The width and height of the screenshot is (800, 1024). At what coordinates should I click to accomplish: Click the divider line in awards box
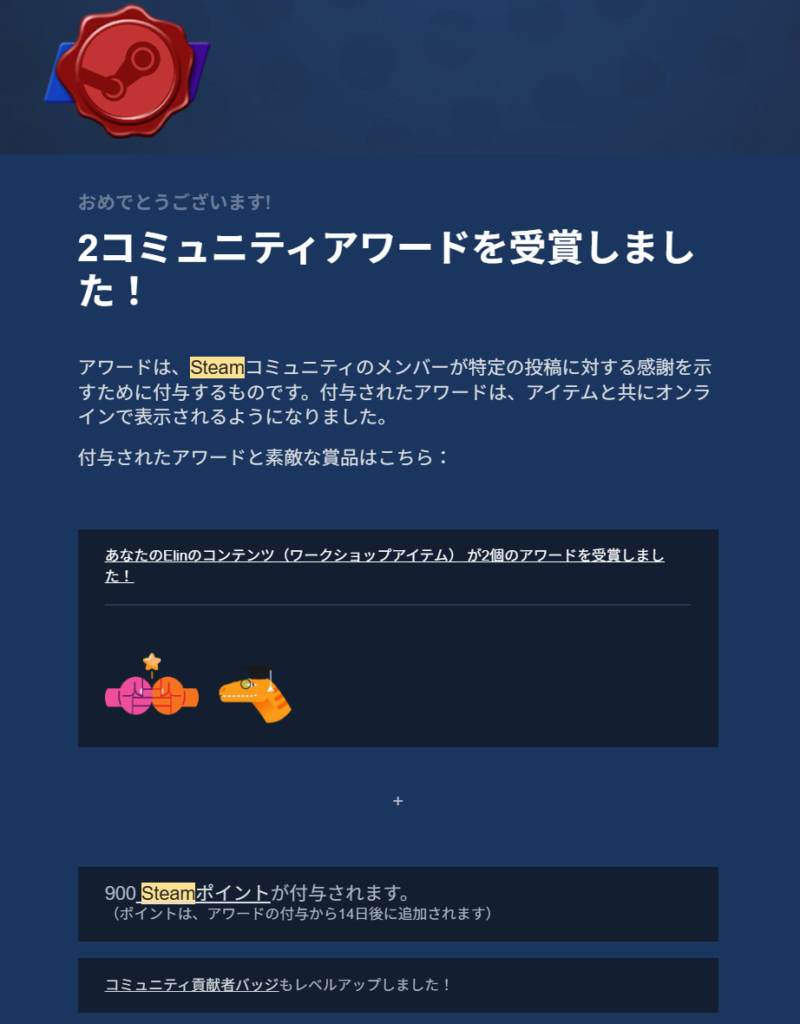398,605
